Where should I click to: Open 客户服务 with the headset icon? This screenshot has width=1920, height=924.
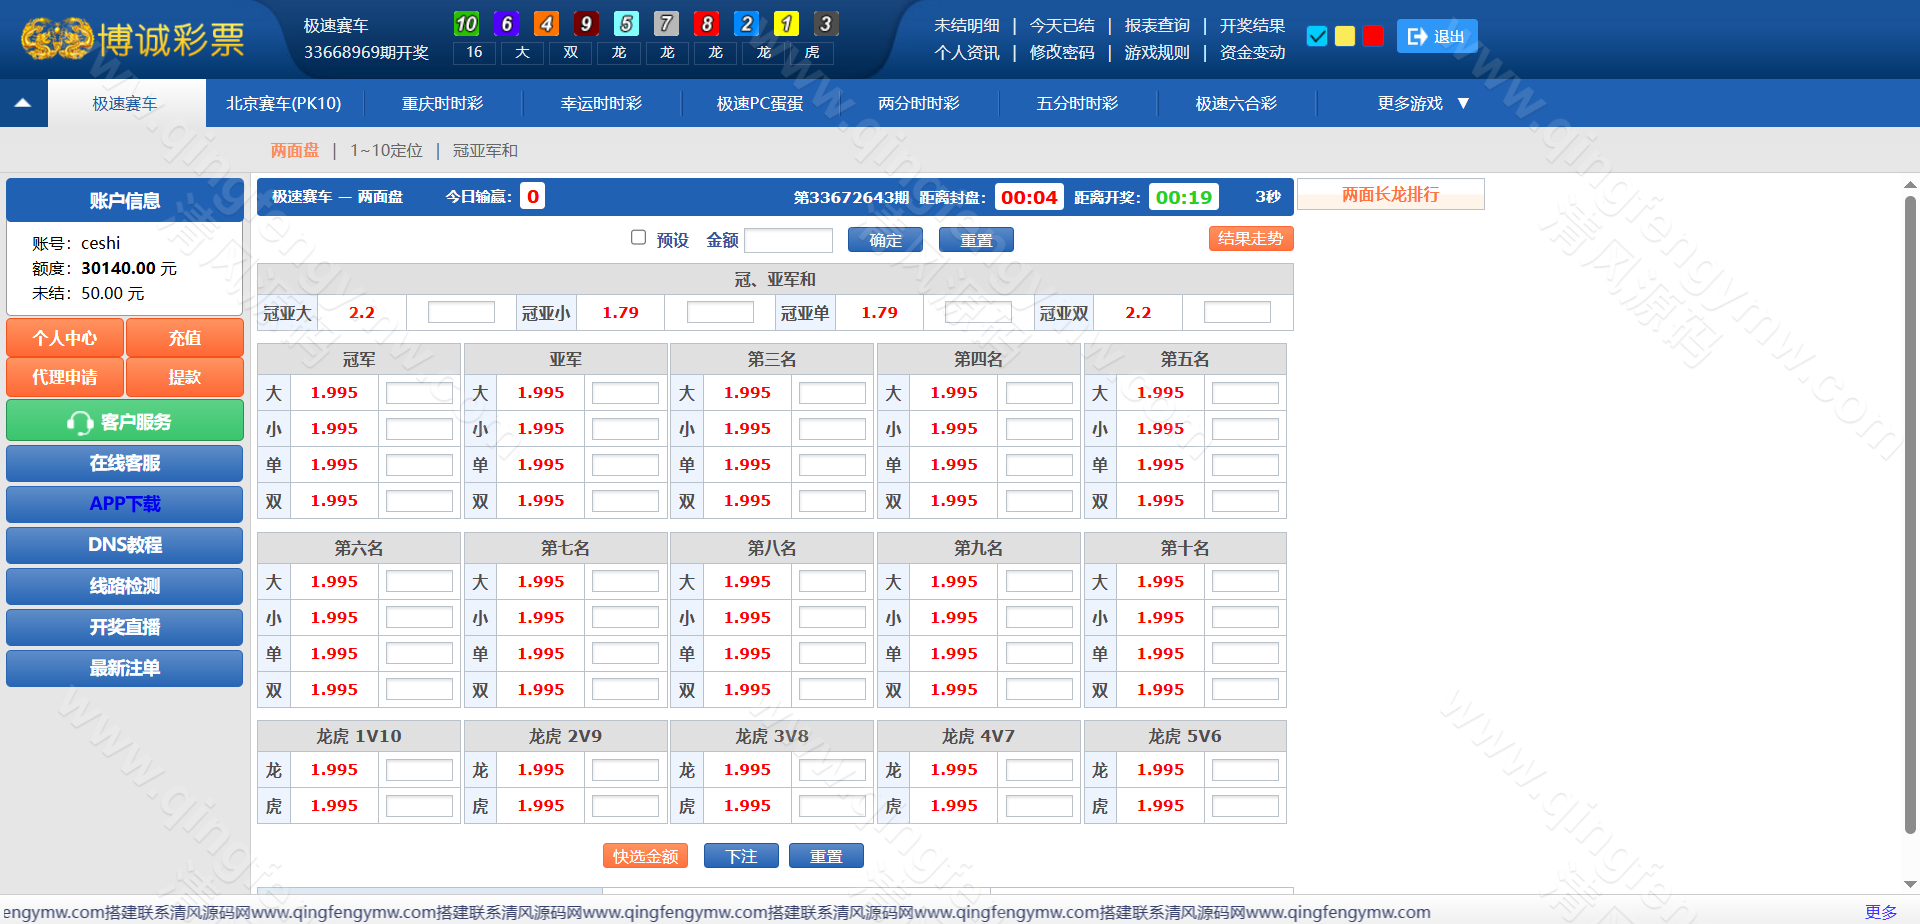(124, 421)
